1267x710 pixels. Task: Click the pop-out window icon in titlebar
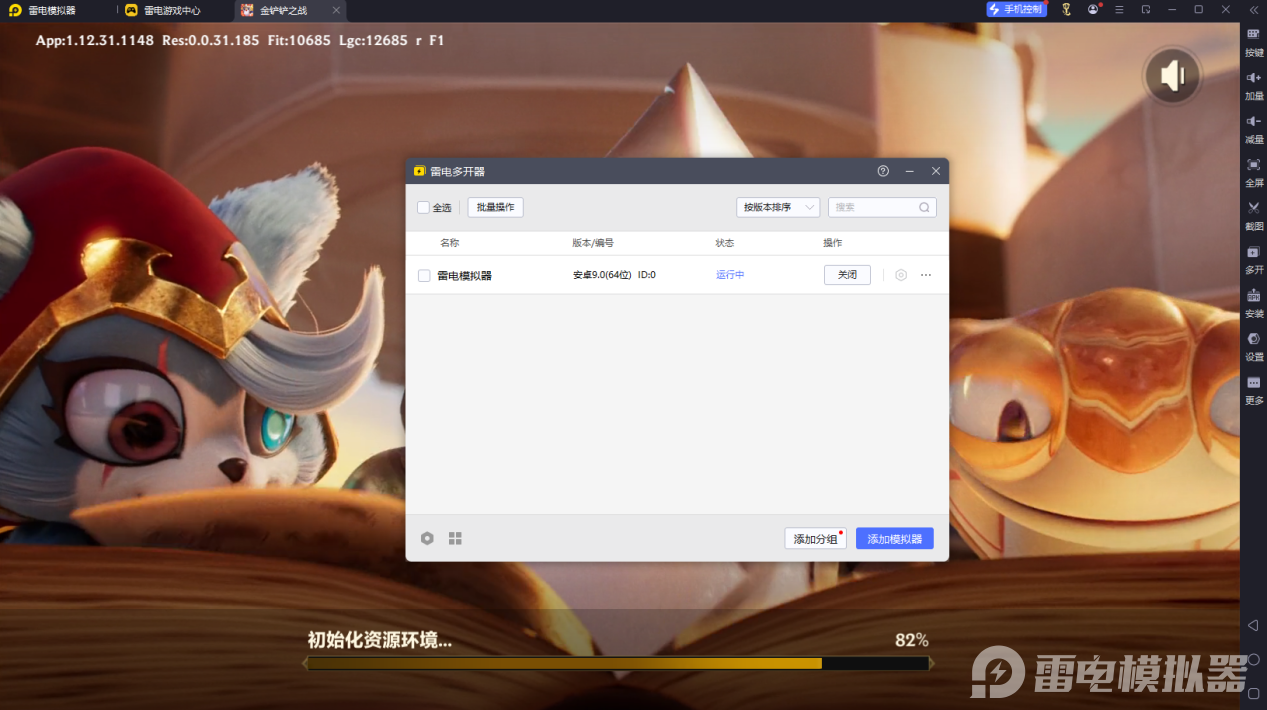[1146, 9]
